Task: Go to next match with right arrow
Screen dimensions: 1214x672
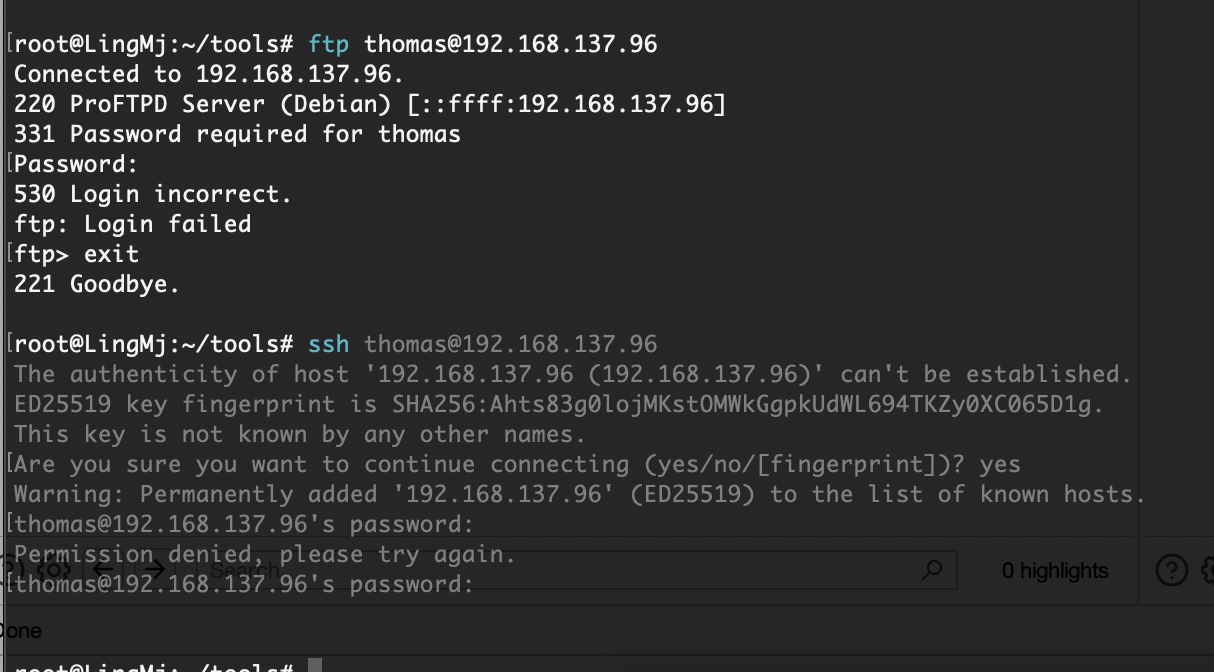Action: [152, 570]
